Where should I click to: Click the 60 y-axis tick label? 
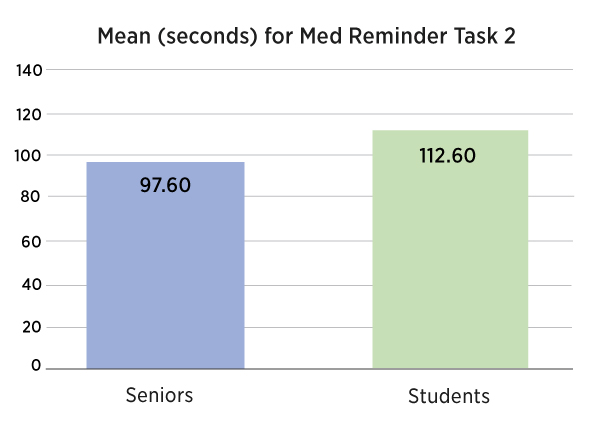click(x=32, y=241)
